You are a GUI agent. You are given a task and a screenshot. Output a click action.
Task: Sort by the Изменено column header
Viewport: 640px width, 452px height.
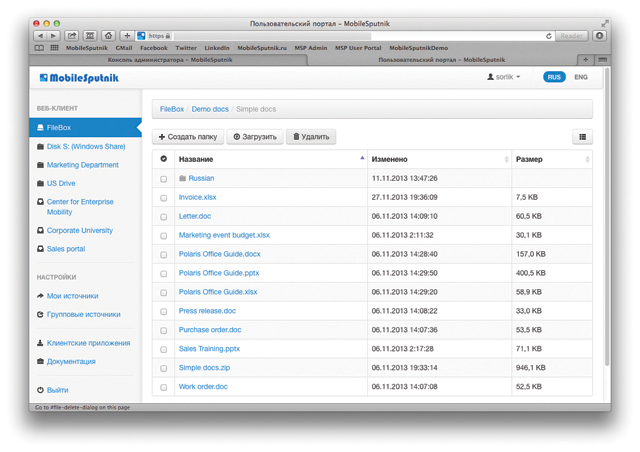coord(440,159)
